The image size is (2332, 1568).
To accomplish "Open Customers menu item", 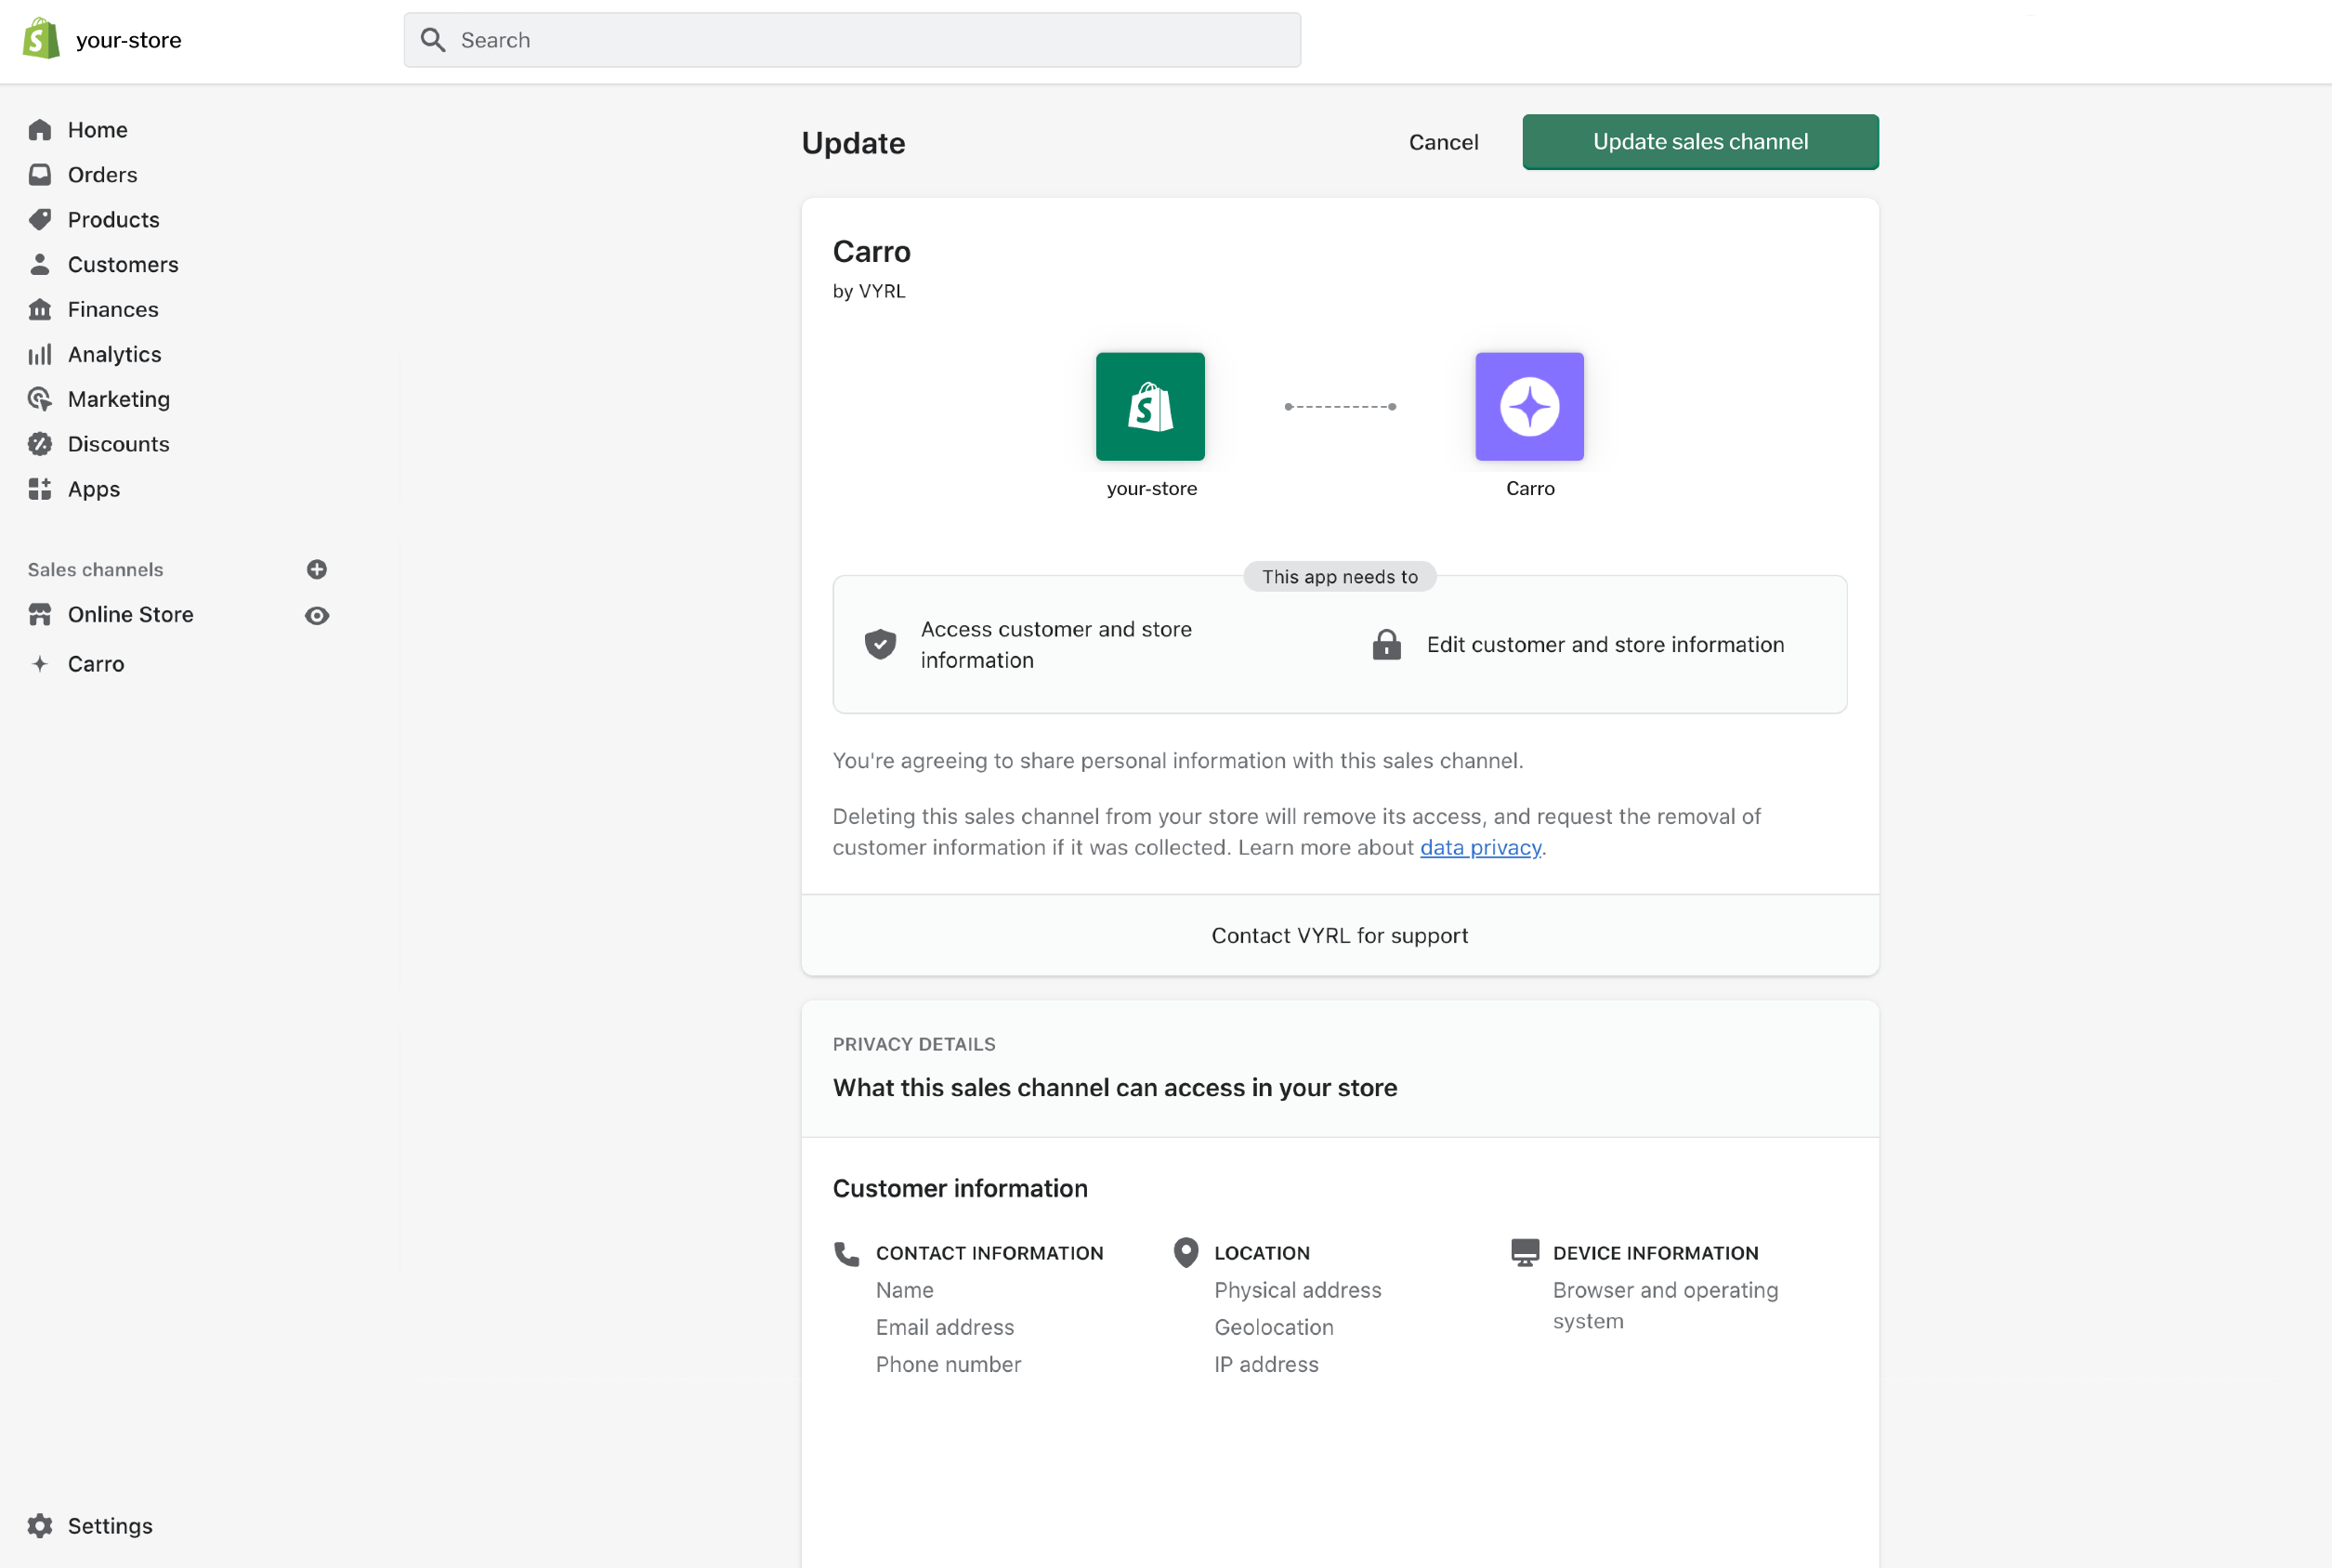I will tap(123, 265).
